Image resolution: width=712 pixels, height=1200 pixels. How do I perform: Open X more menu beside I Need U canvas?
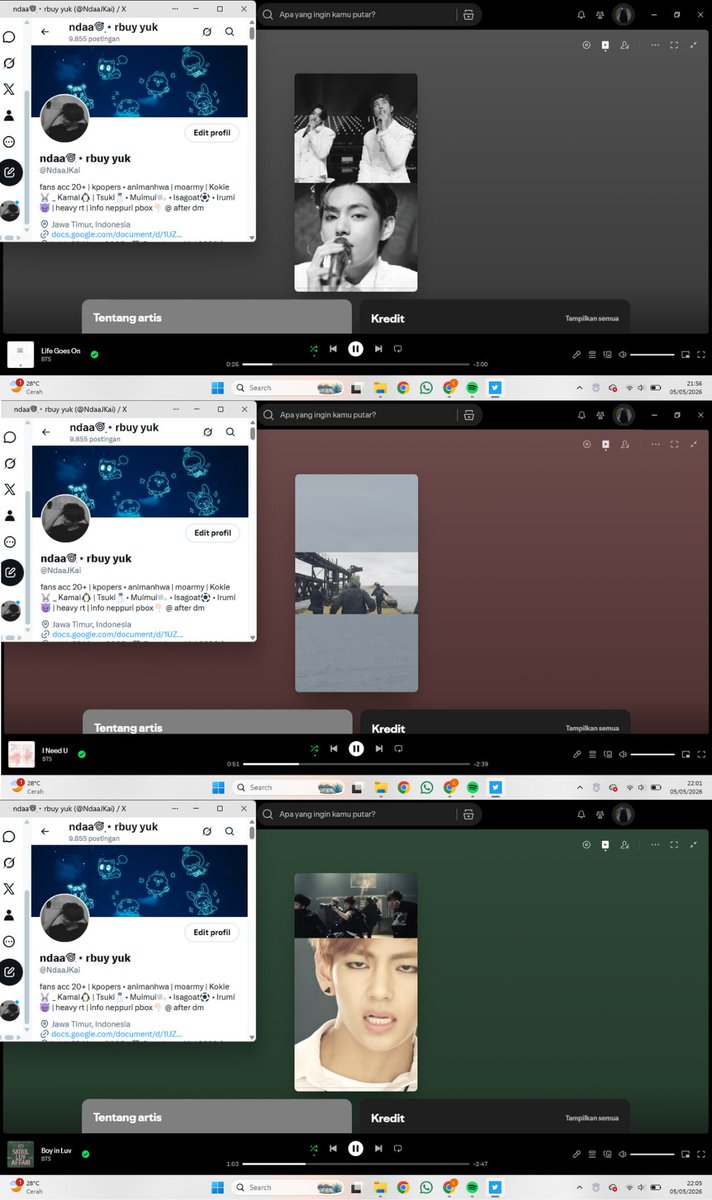9,541
